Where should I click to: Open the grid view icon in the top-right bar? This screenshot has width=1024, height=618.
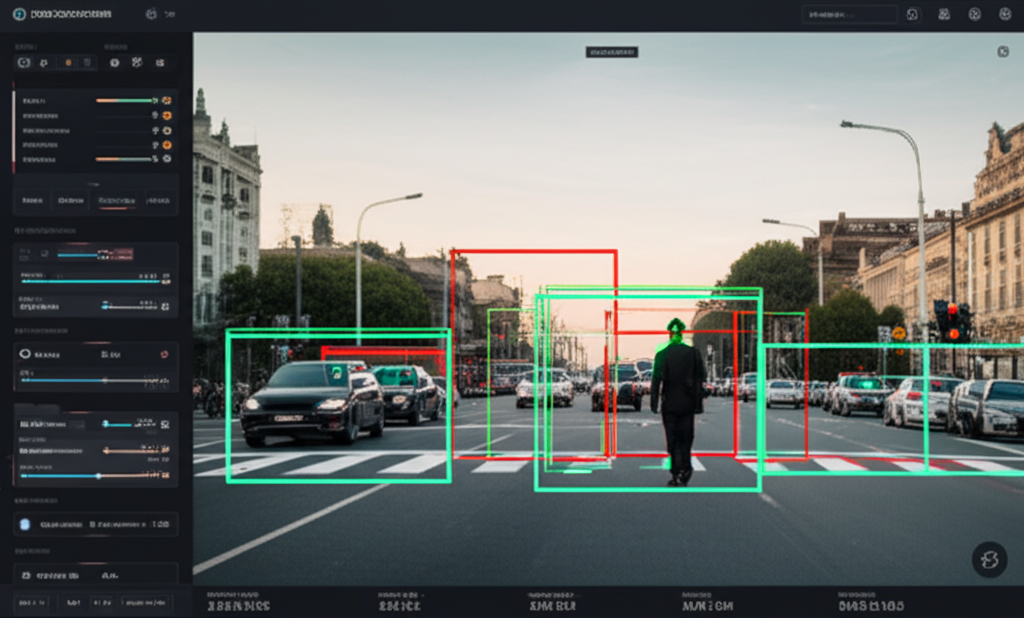[944, 14]
